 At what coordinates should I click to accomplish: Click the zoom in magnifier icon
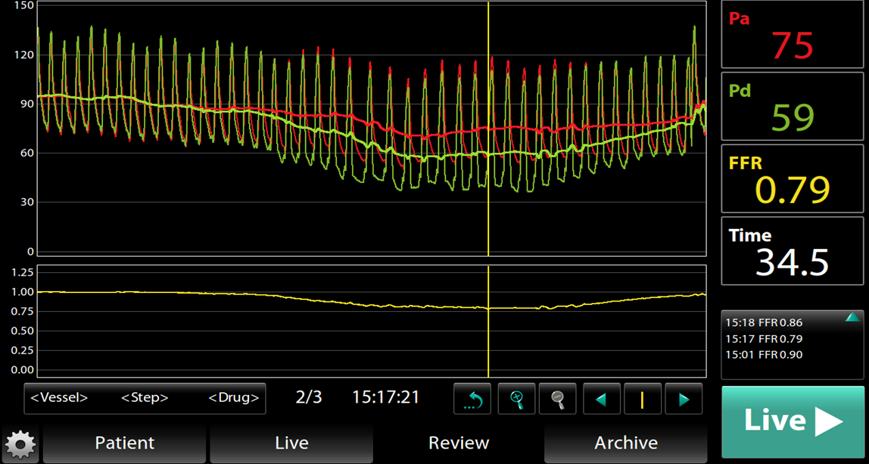click(516, 399)
